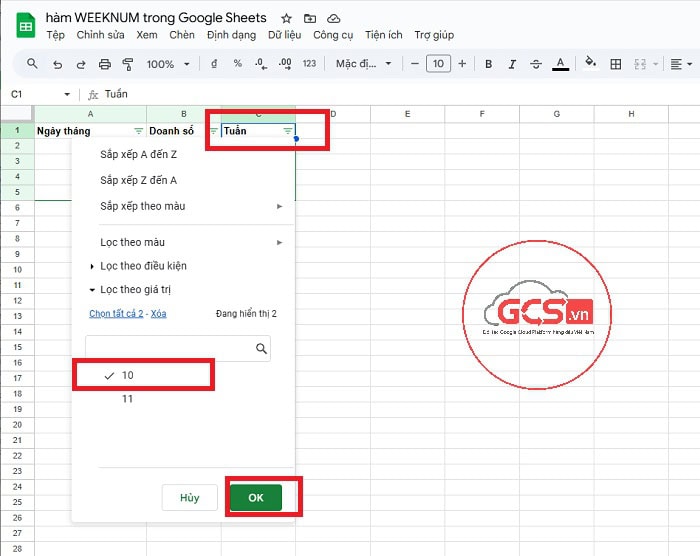The height and width of the screenshot is (556, 700).
Task: Toggle value 11 in filter list
Action: [127, 399]
